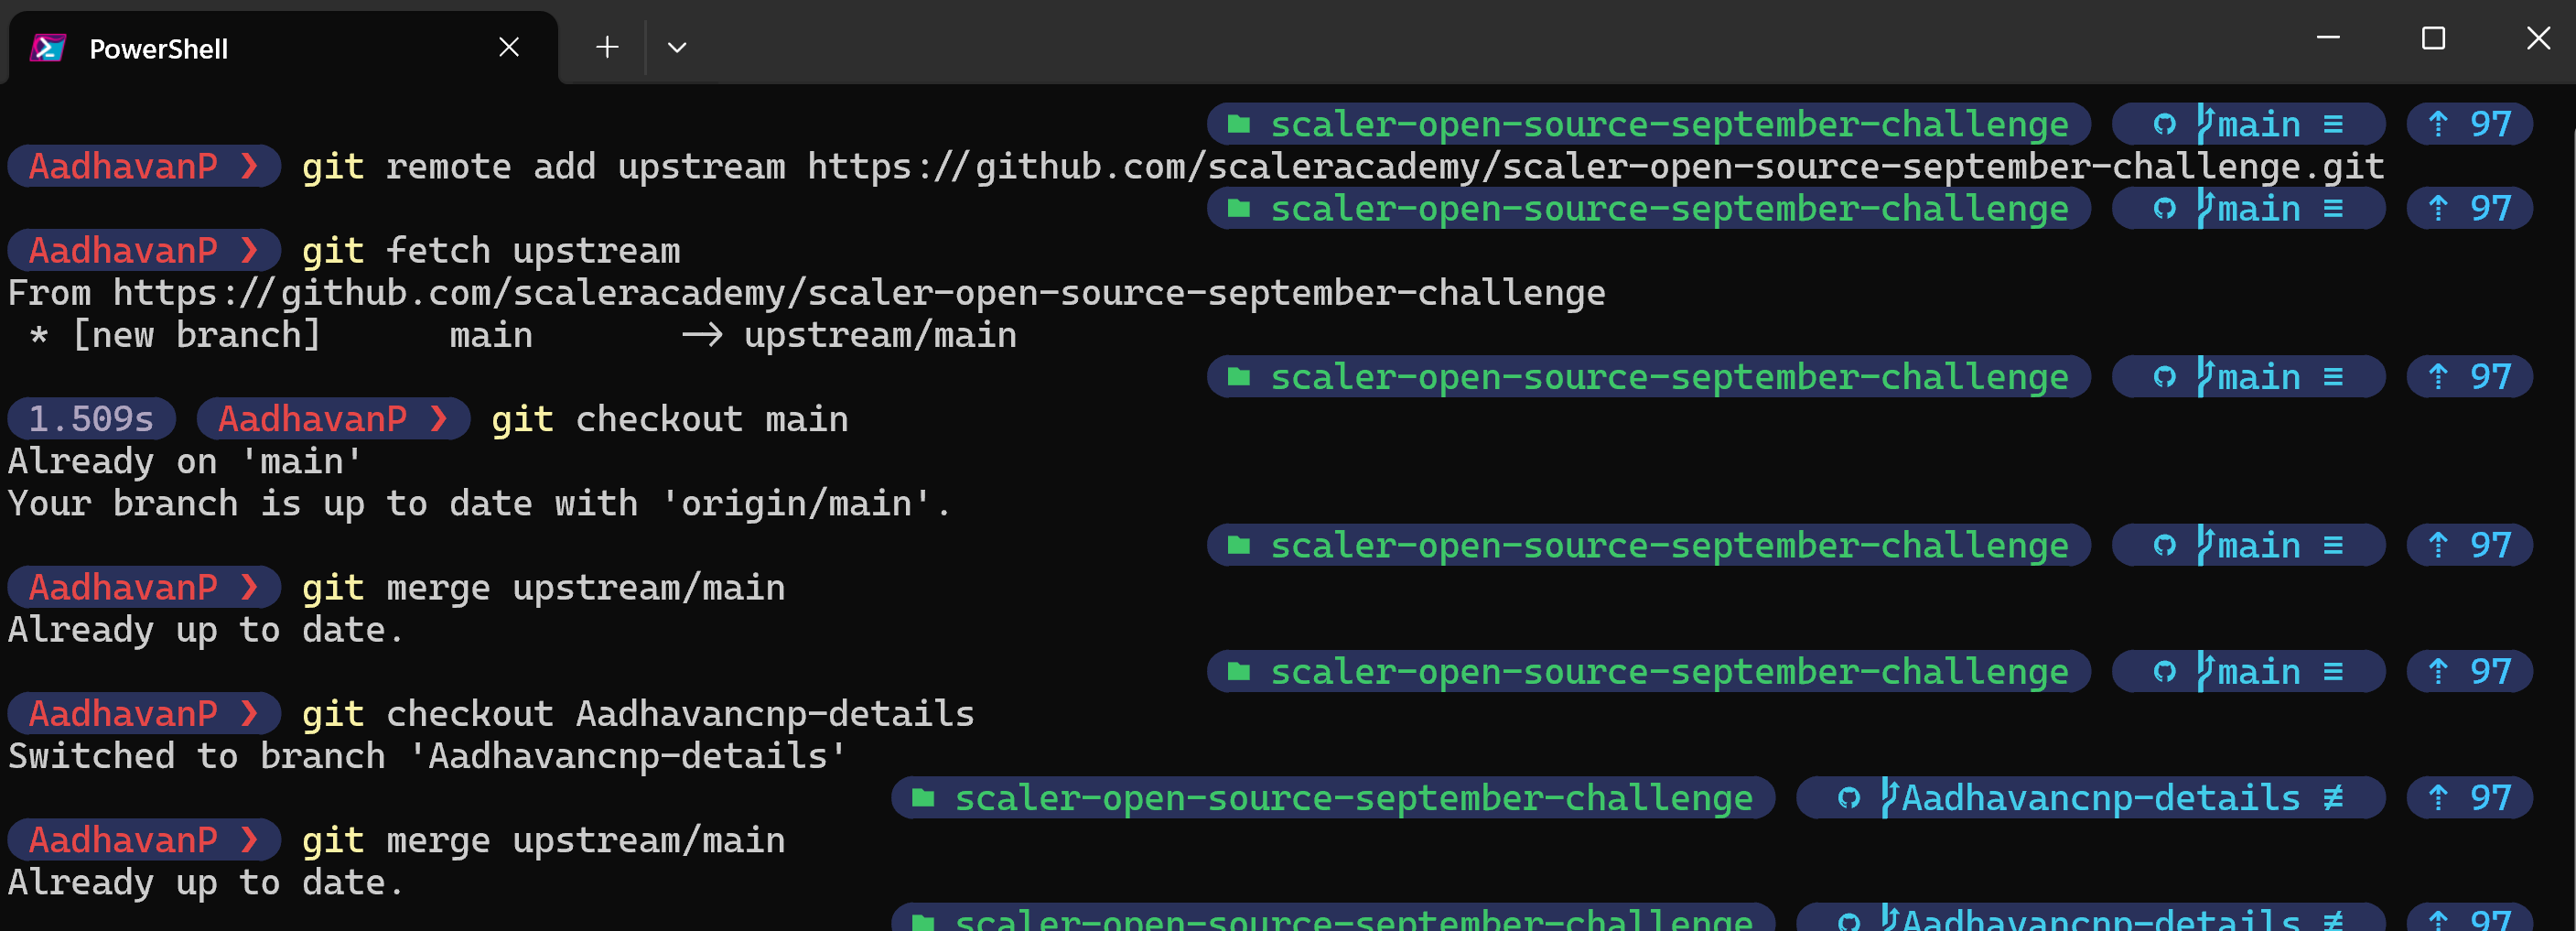Click the "97" unpushed commits counter
Viewport: 2576px width, 931px height.
click(x=2491, y=124)
